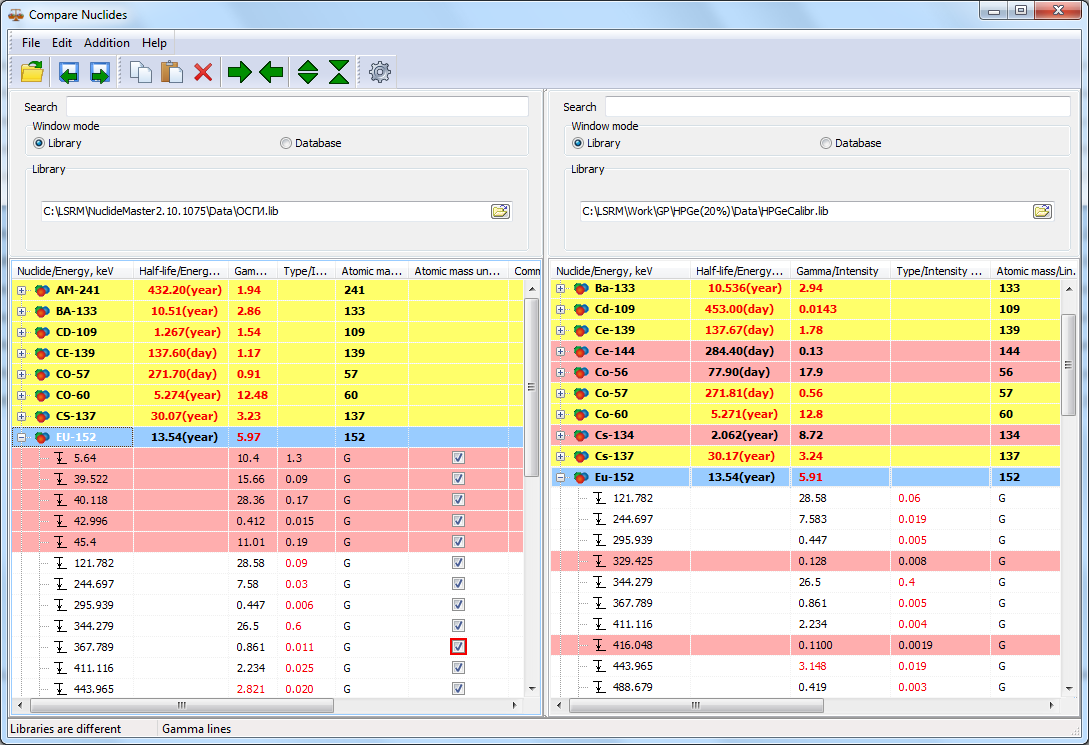Image resolution: width=1089 pixels, height=745 pixels.
Task: Expand the AM-241 nuclide tree node
Action: pyautogui.click(x=22, y=290)
